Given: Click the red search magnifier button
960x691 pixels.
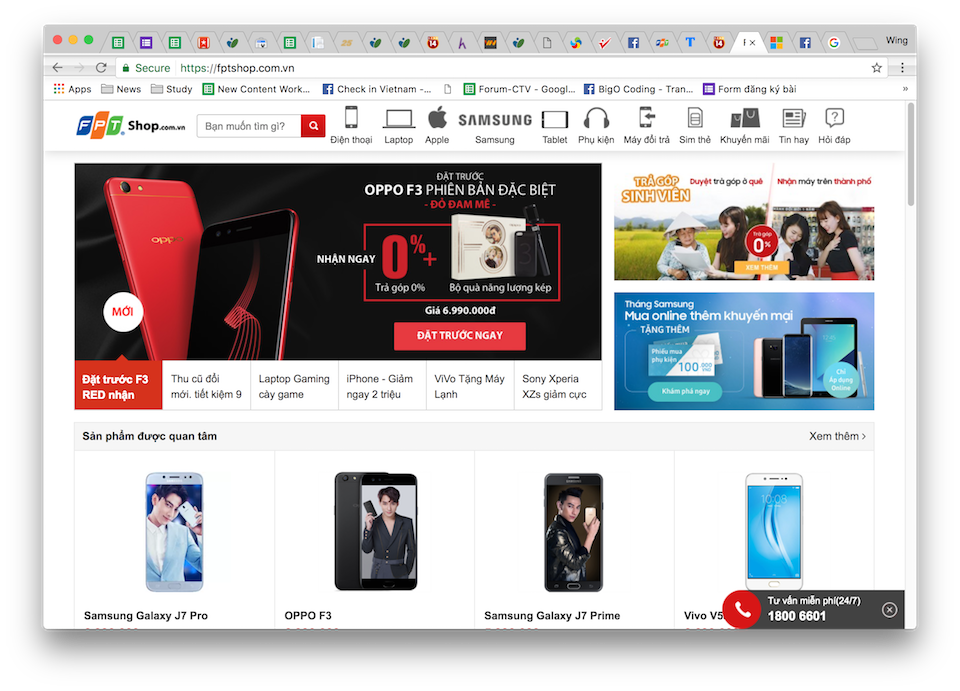Looking at the screenshot, I should tap(313, 126).
